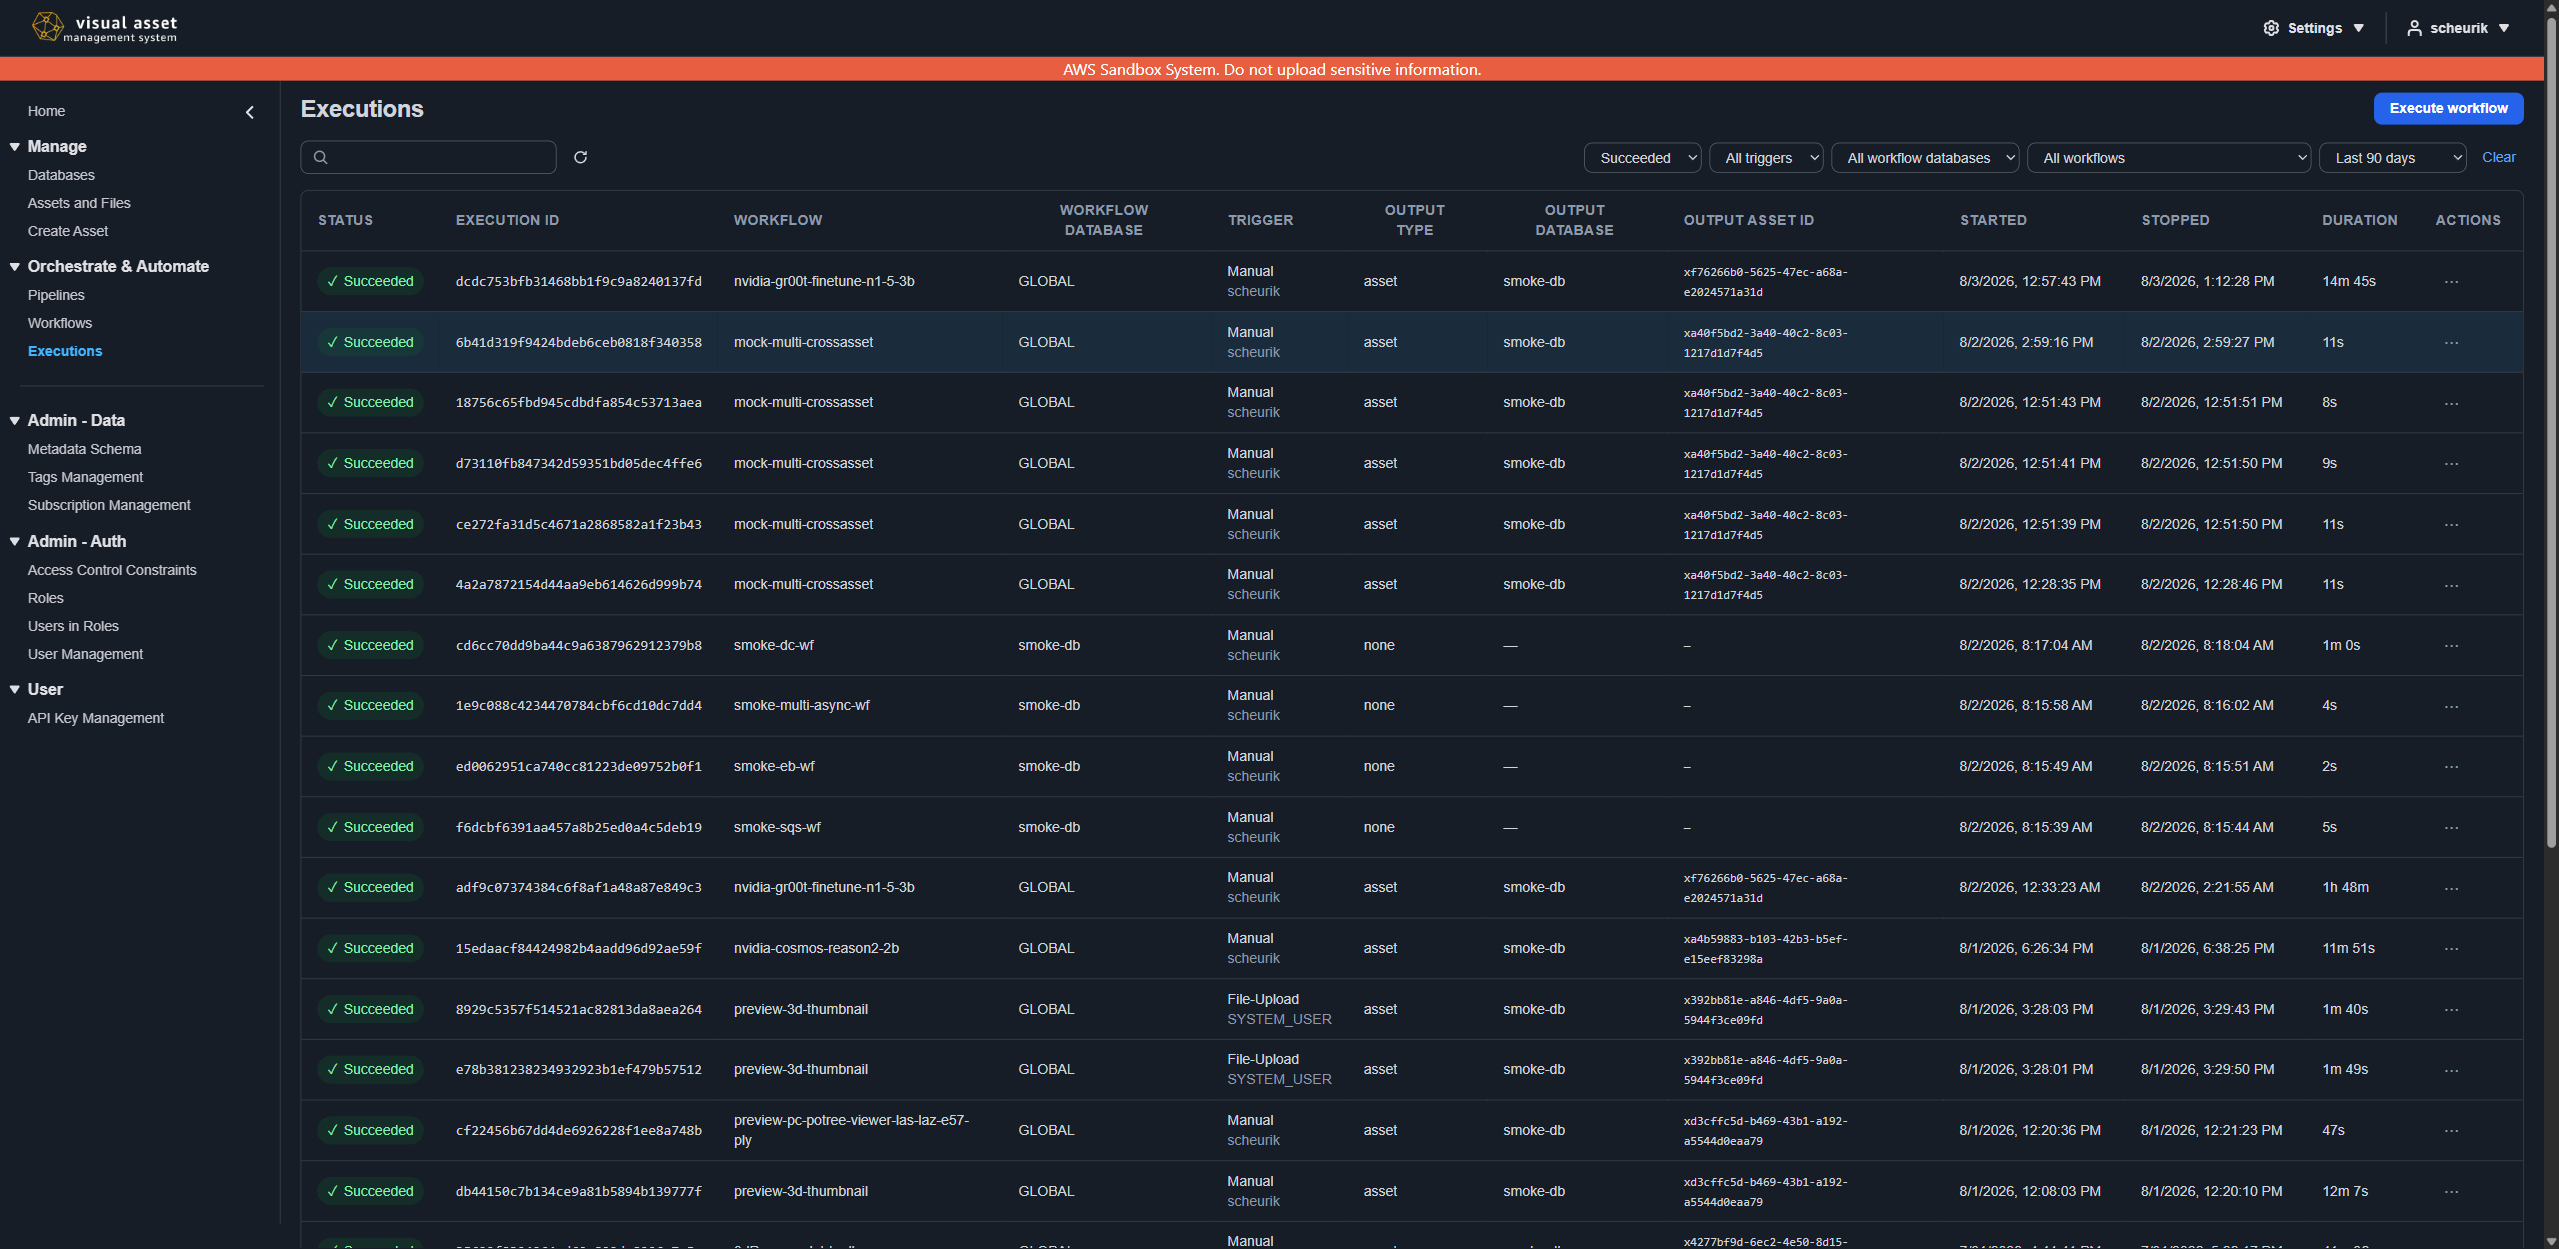
Task: Open actions menu for smoke-eb-wf execution
Action: 2451,767
